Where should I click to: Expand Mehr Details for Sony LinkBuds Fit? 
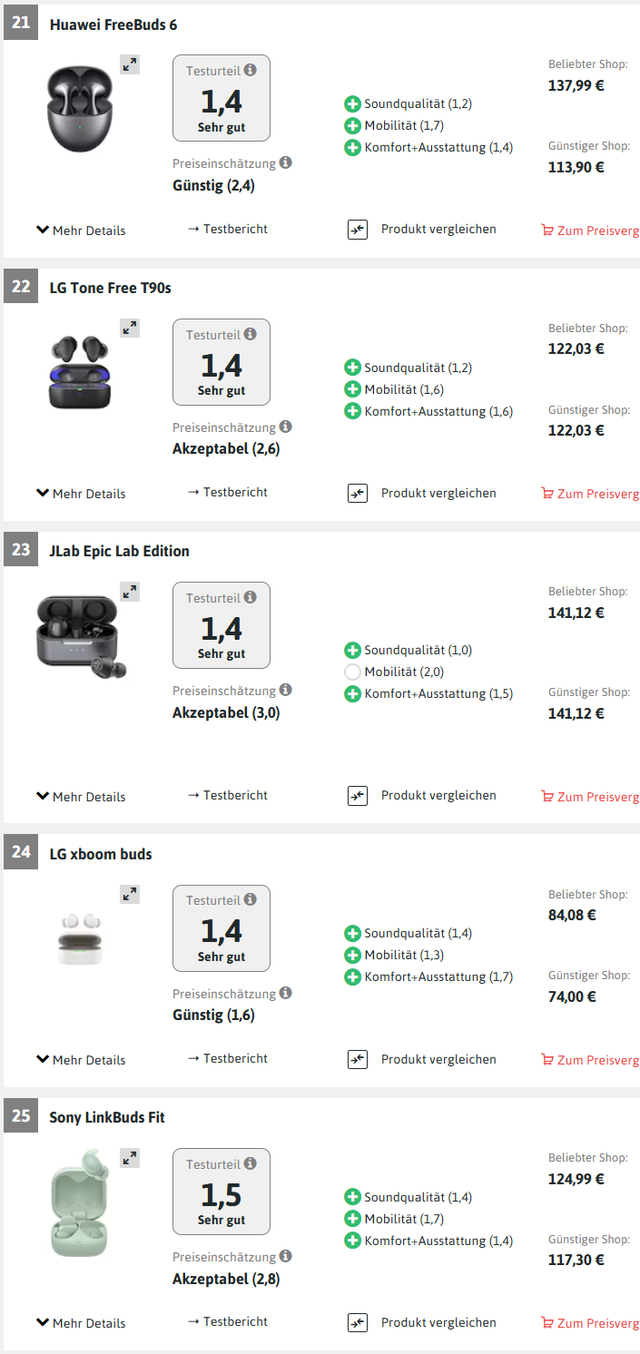(x=81, y=1323)
